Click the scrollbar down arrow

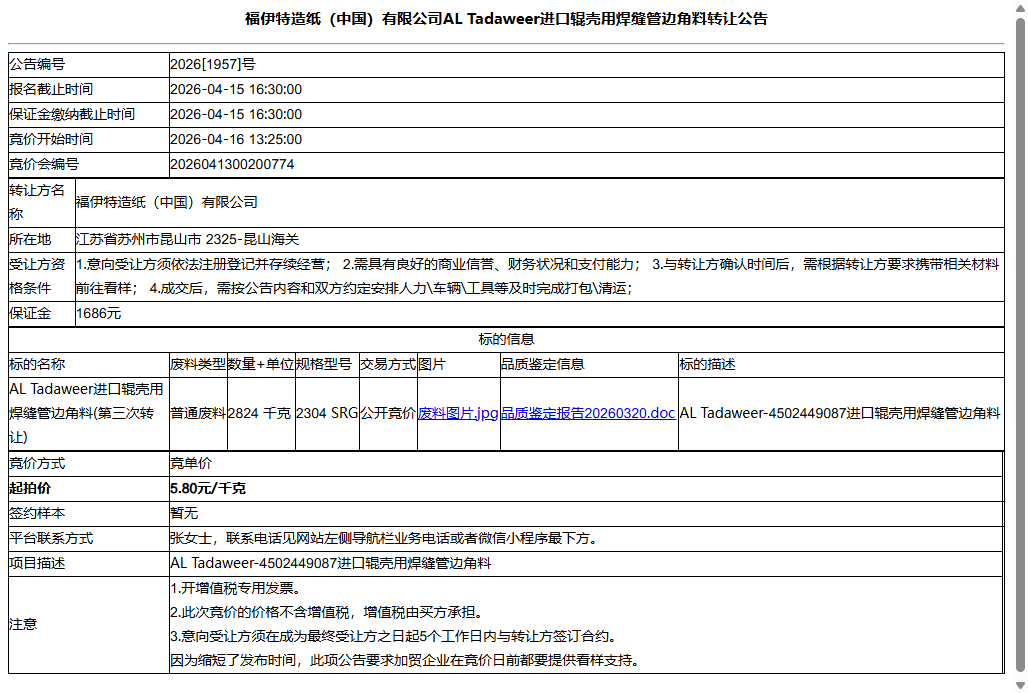[1020, 685]
